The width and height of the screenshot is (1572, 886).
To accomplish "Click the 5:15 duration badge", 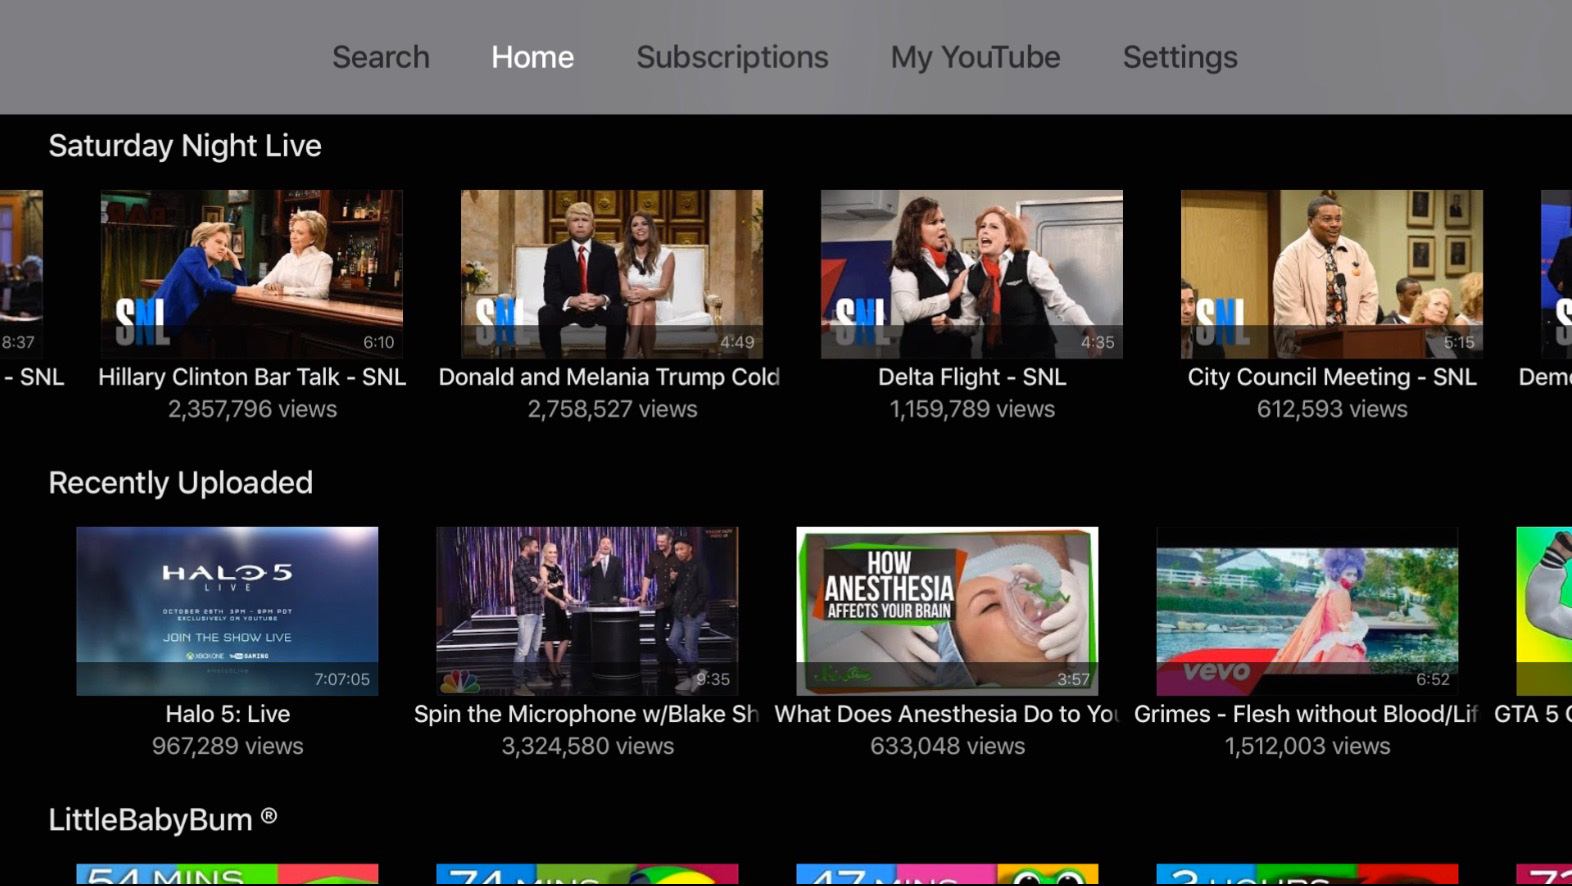I will [x=1458, y=342].
